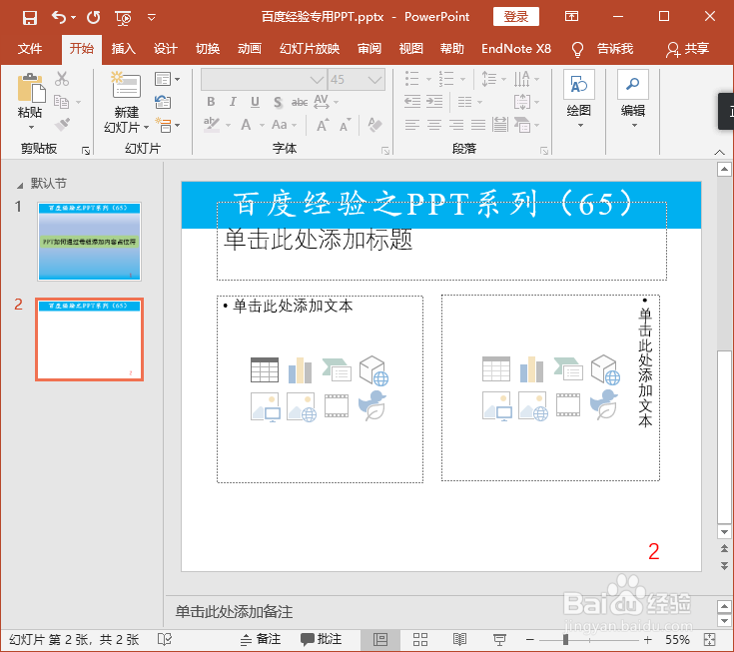Viewport: 734px width, 652px height.
Task: Toggle underline formatting
Action: 255,102
